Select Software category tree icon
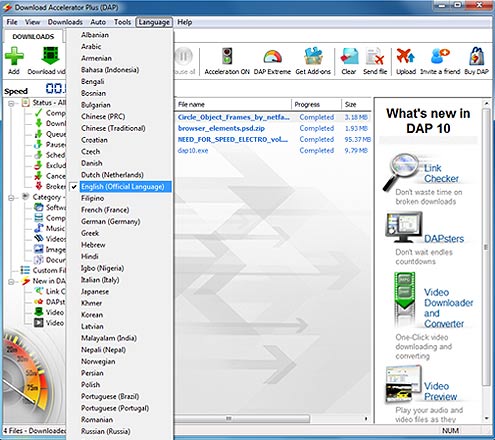The height and width of the screenshot is (440, 495). click(x=39, y=207)
